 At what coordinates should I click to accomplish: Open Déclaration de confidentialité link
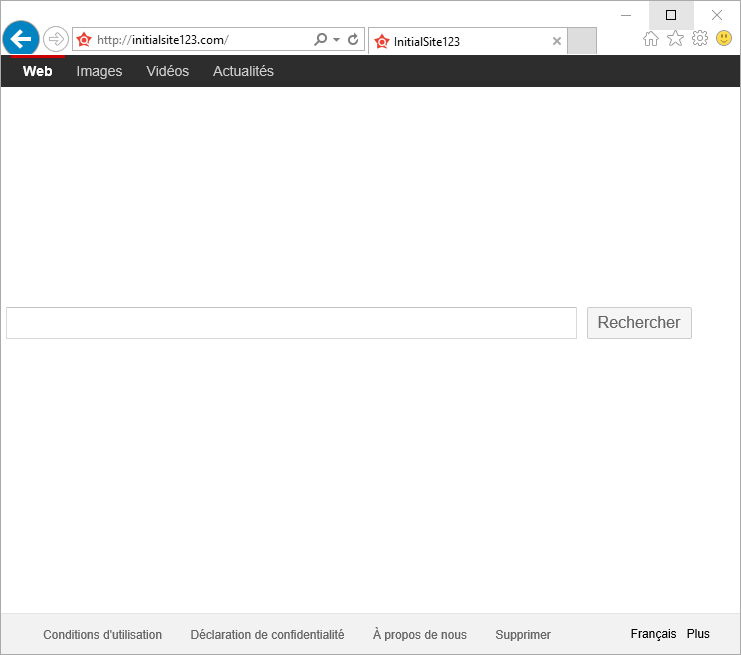pos(267,635)
